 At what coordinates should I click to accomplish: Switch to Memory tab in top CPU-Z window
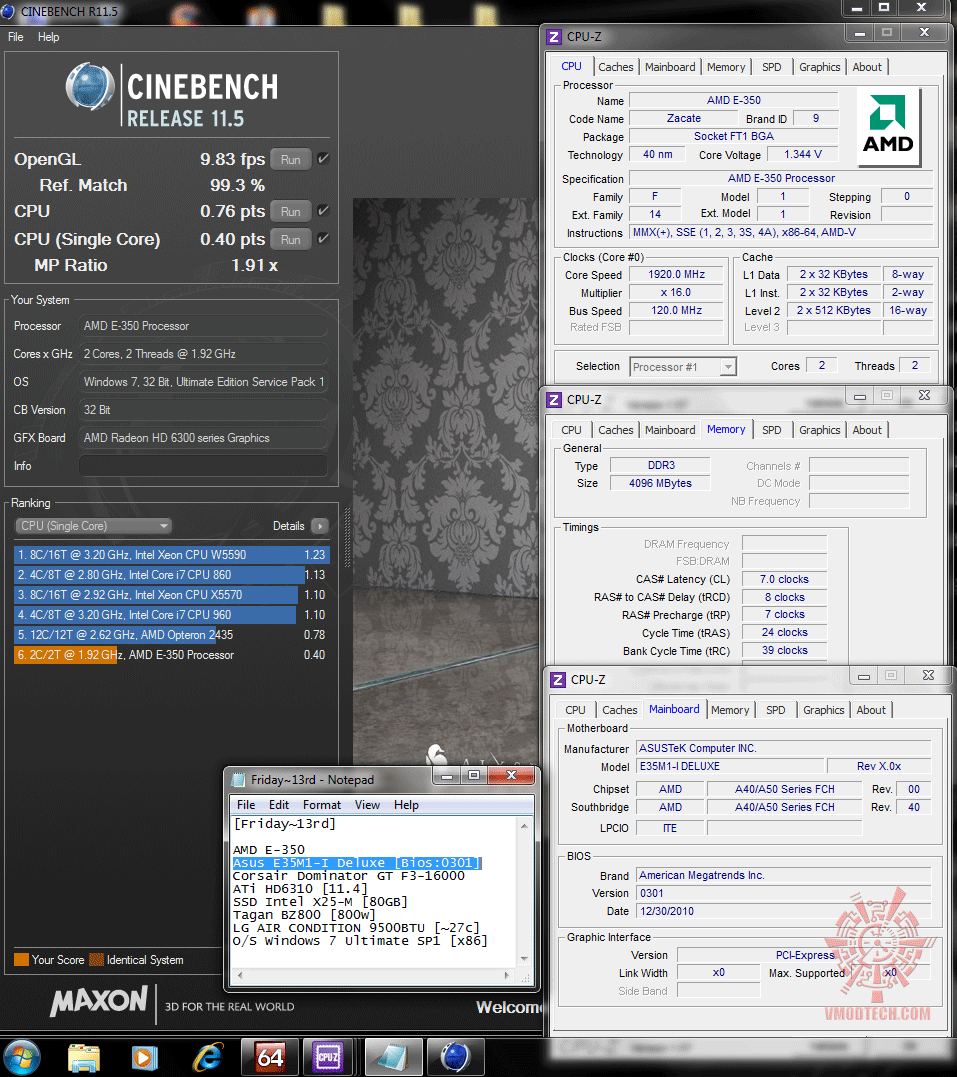coord(725,67)
